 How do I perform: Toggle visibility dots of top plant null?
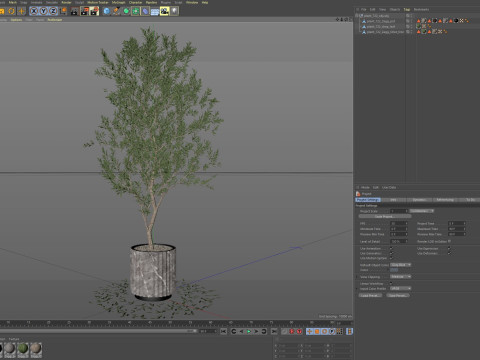(411, 16)
